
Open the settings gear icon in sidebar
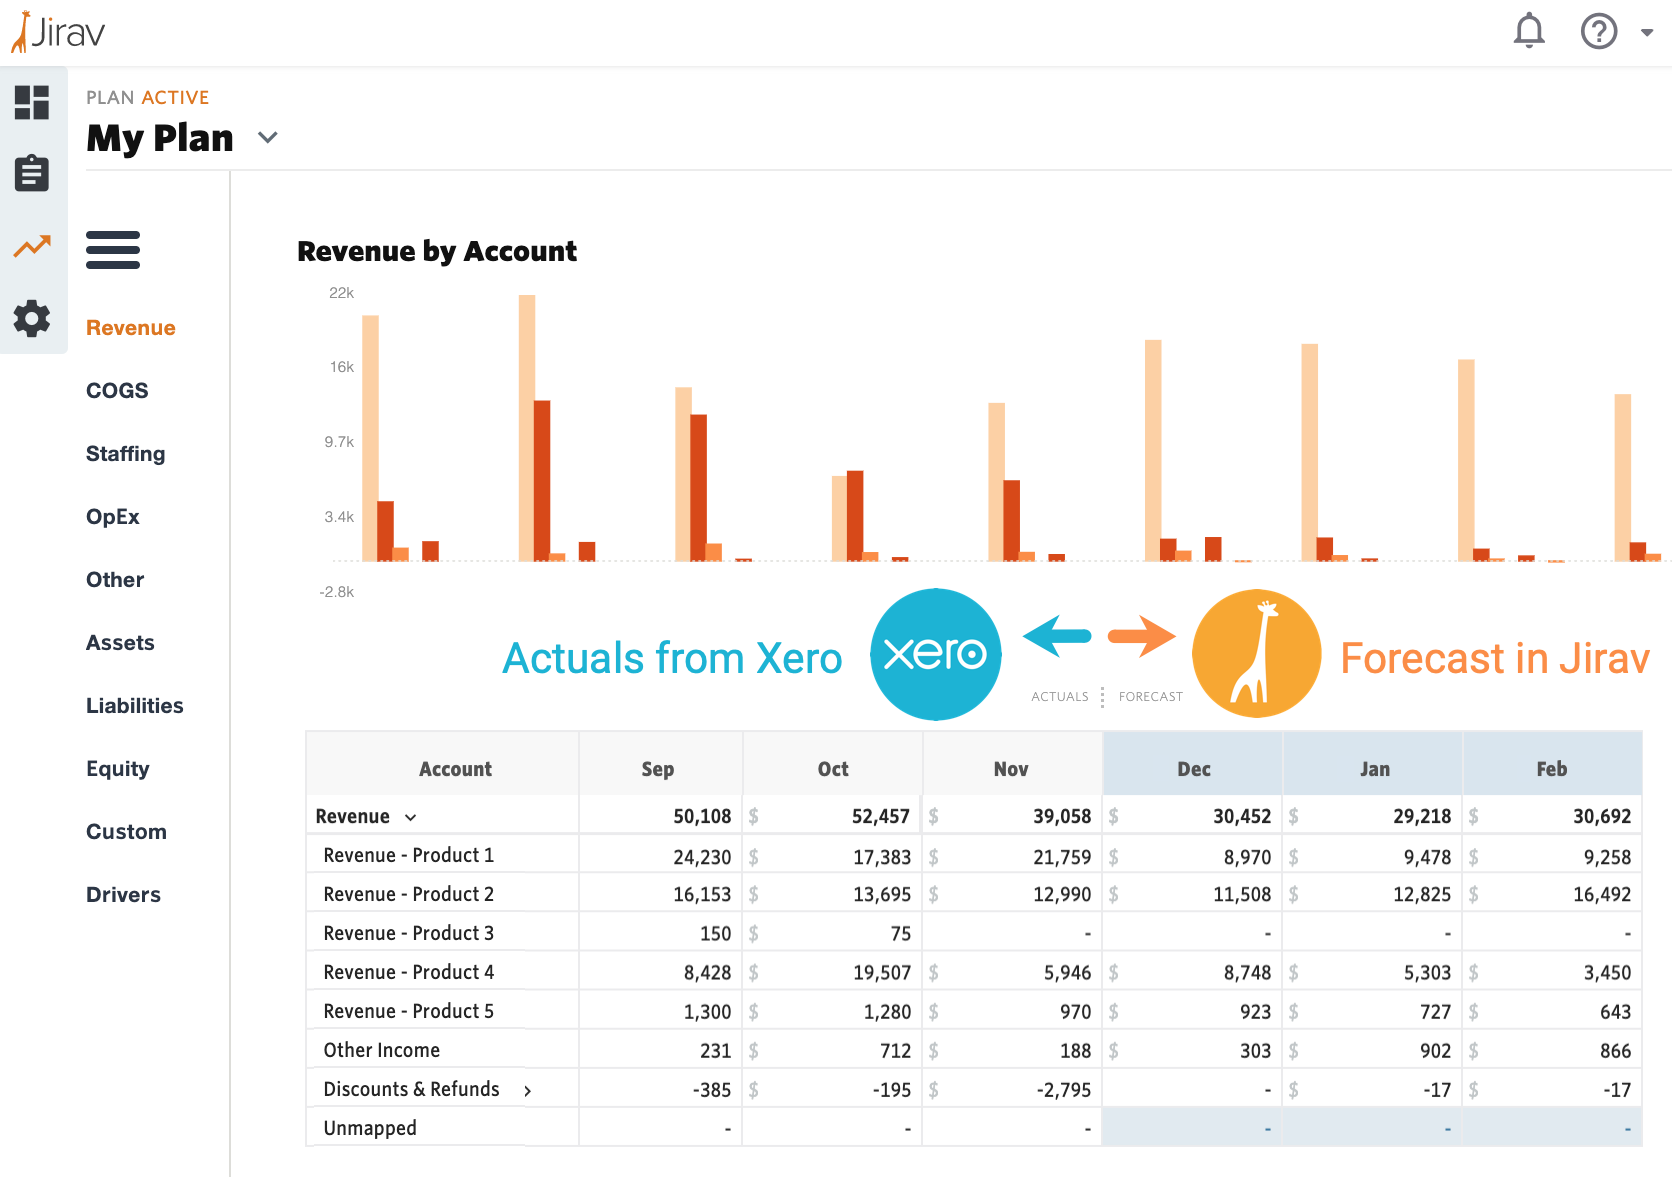coord(32,318)
